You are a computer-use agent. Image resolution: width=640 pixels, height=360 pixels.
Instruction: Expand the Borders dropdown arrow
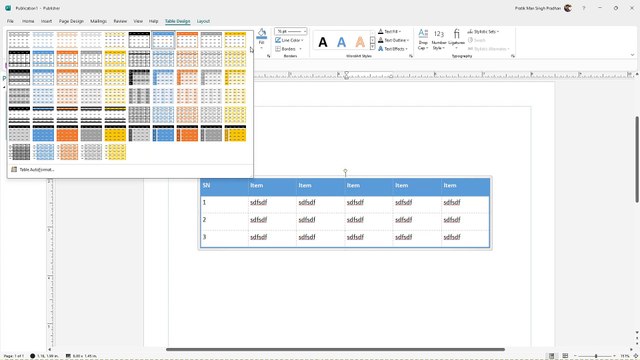coord(300,49)
